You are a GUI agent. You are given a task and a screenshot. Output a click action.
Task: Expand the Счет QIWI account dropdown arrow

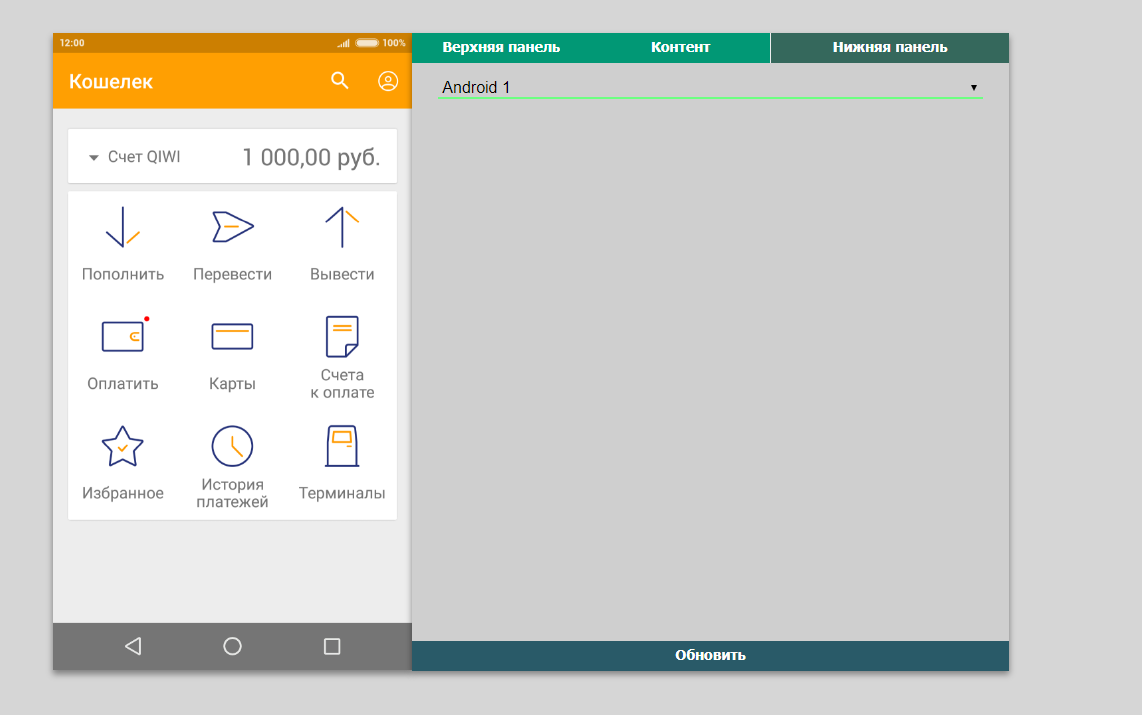click(x=93, y=157)
